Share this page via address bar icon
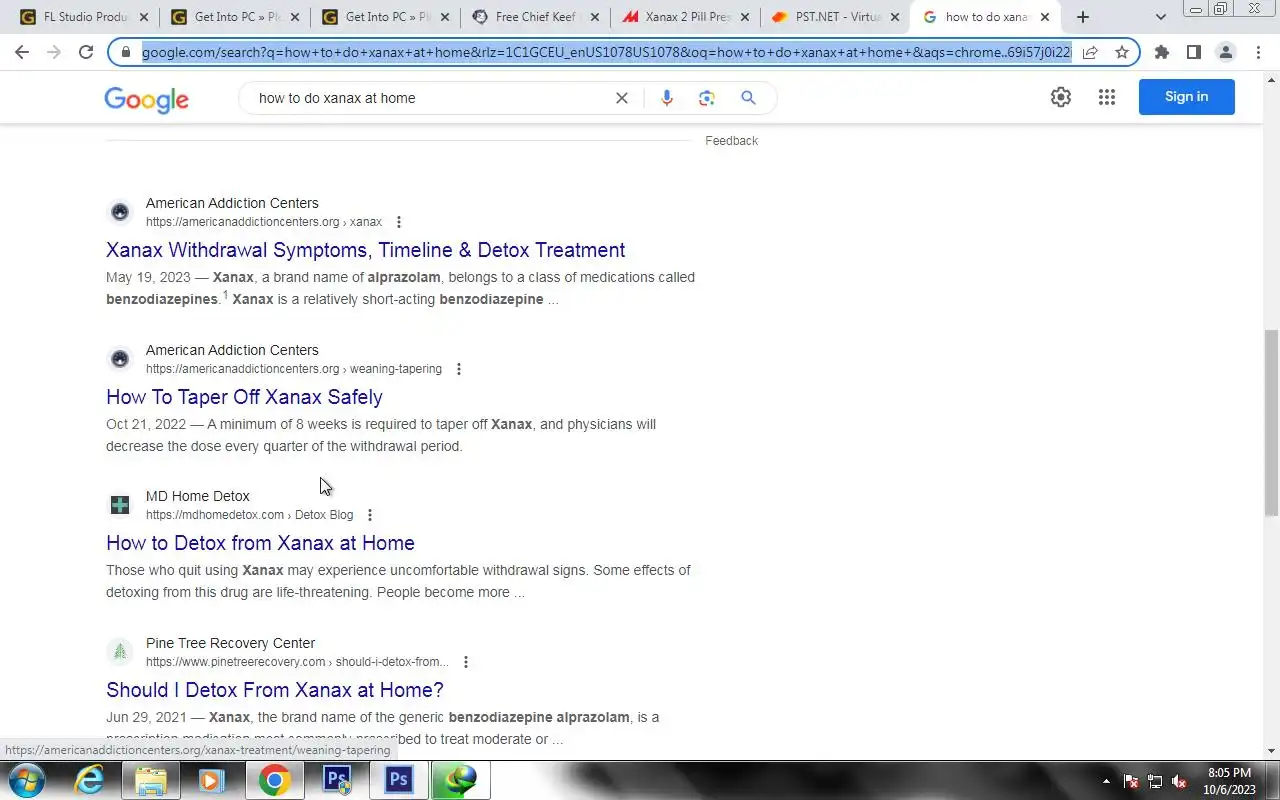 1090,52
